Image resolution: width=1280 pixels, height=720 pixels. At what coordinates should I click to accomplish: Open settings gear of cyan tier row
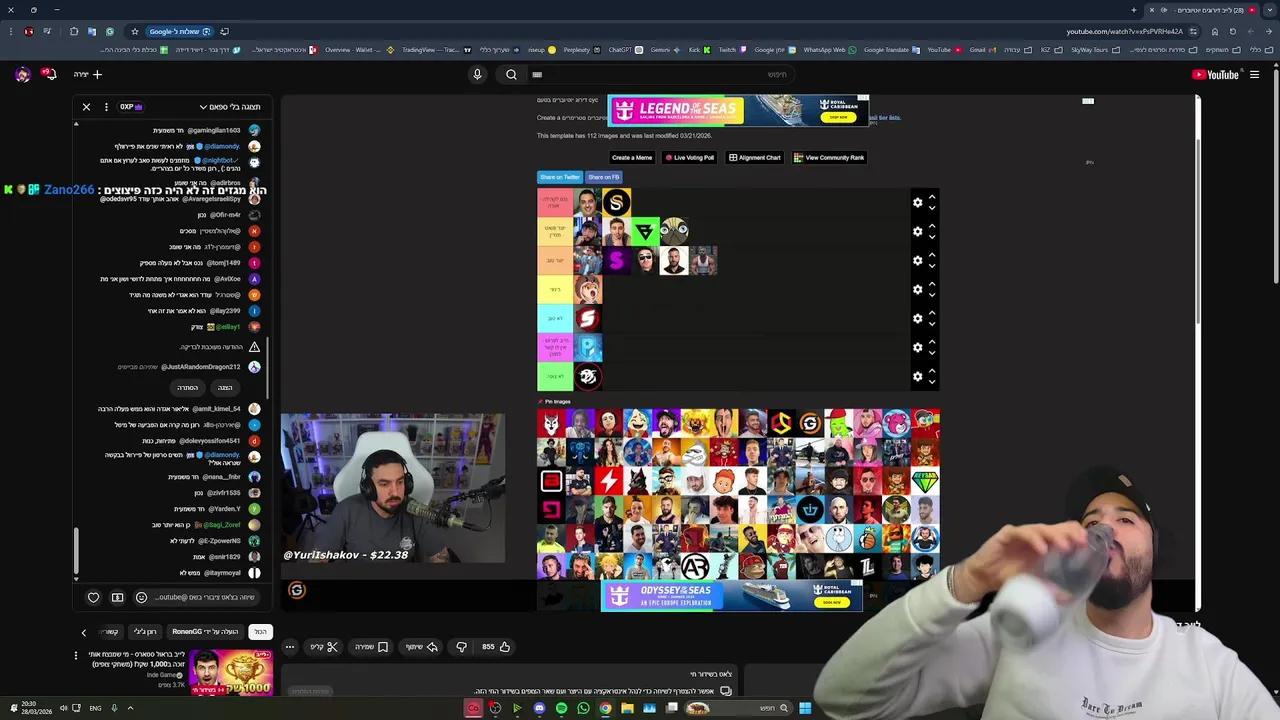coord(917,318)
